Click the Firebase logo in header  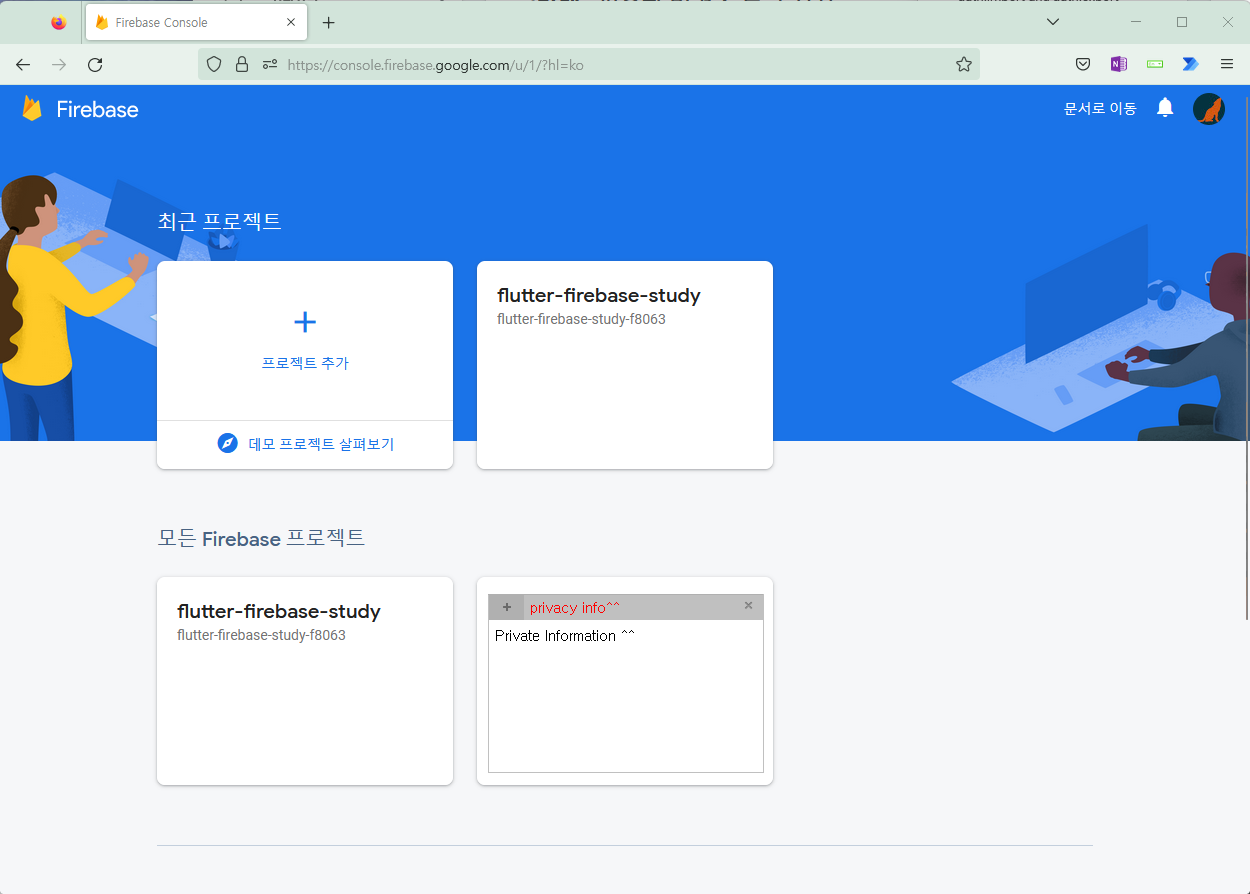[x=80, y=109]
